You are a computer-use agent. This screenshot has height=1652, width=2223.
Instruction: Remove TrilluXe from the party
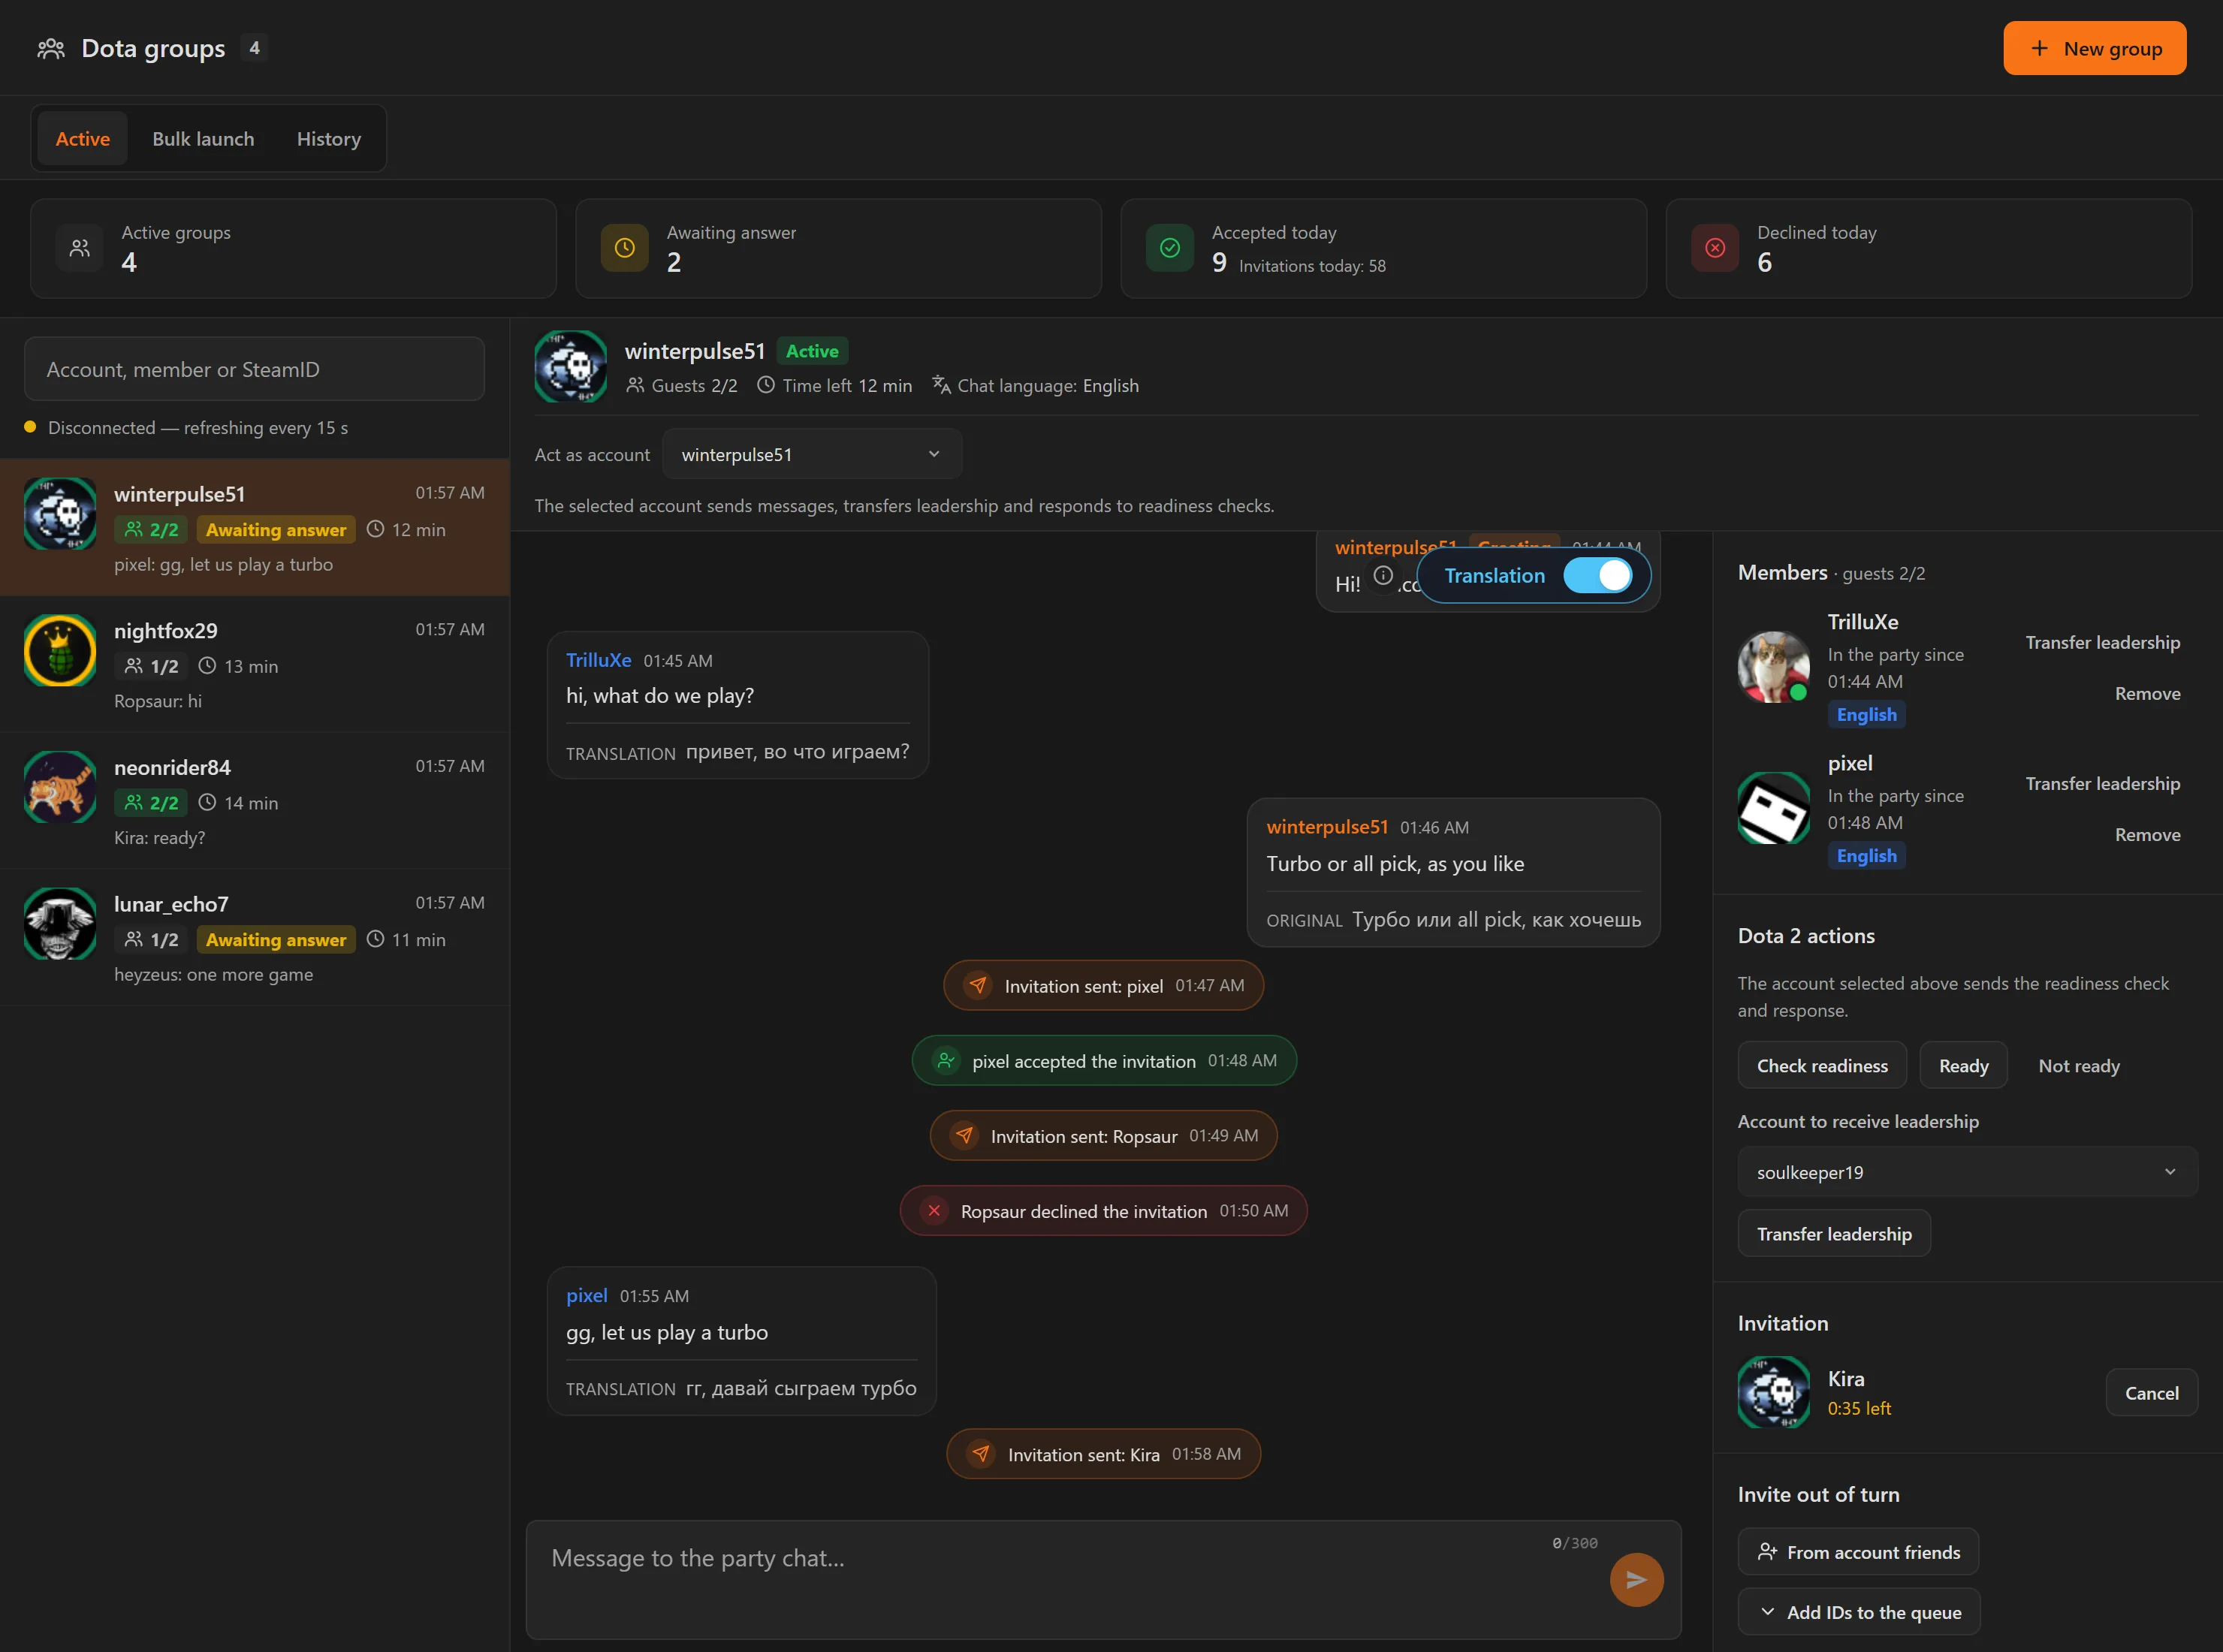point(2147,693)
